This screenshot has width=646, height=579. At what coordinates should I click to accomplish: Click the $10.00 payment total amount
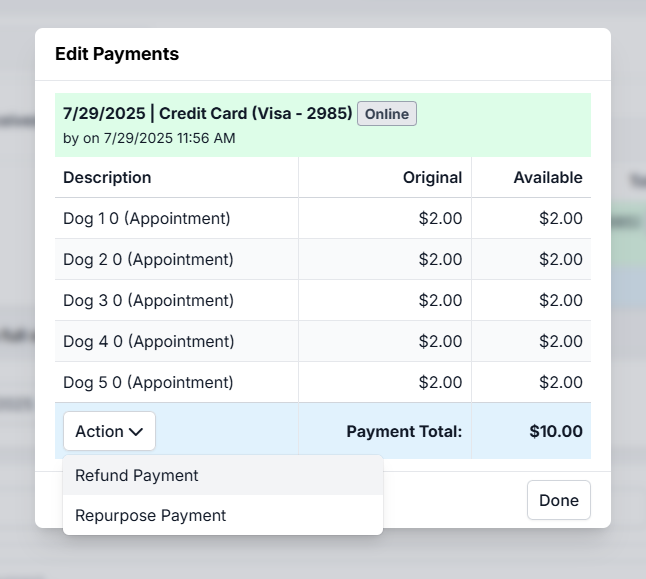click(555, 432)
